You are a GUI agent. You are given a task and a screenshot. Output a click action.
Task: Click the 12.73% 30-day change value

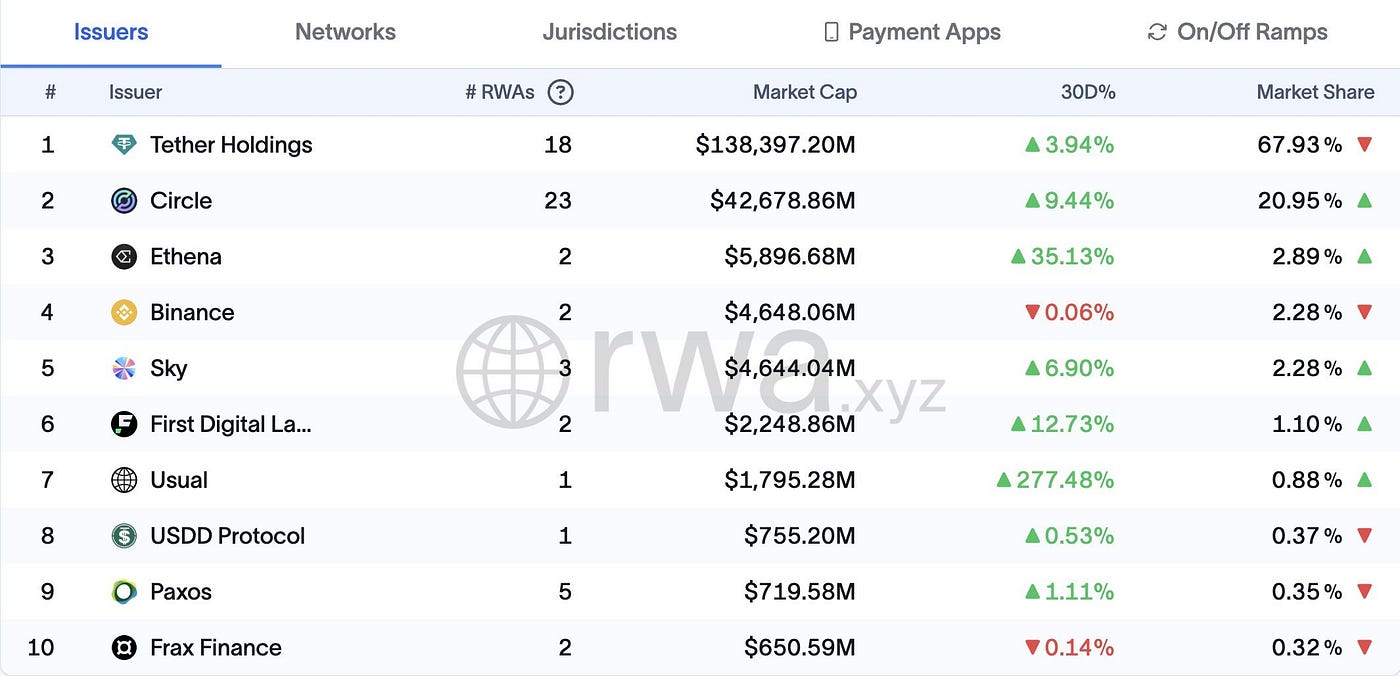pyautogui.click(x=1072, y=424)
